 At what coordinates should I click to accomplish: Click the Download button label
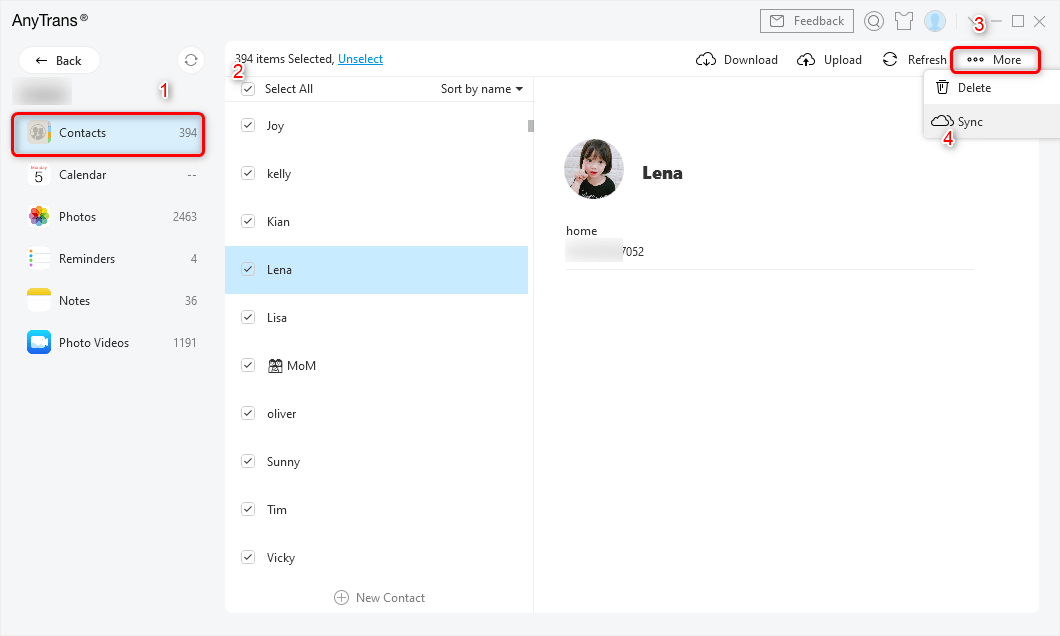tap(750, 59)
